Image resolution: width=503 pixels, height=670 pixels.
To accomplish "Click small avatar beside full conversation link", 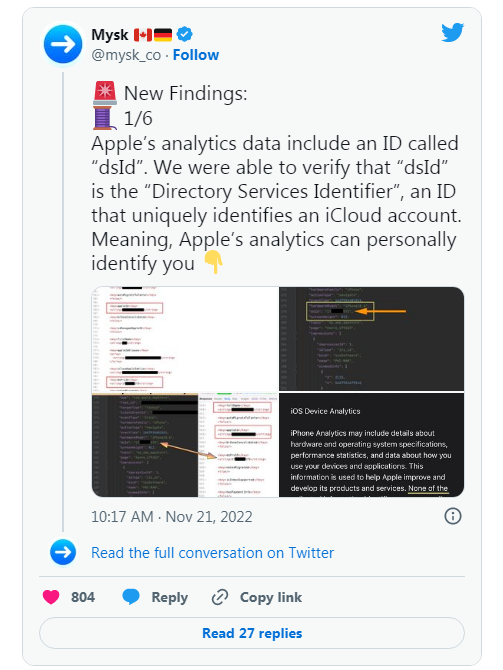I will [x=63, y=552].
